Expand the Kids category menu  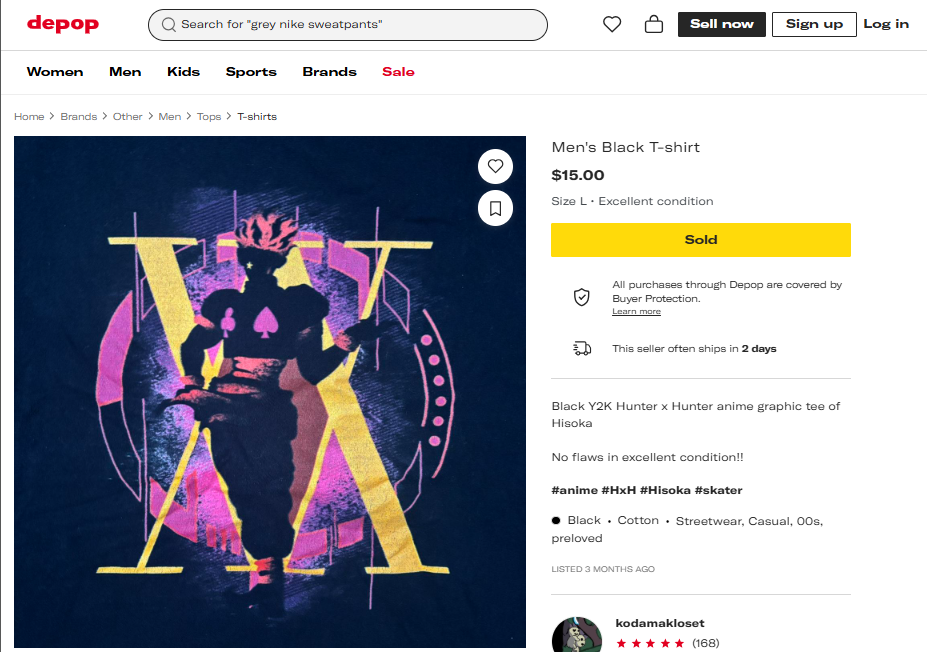[x=183, y=72]
